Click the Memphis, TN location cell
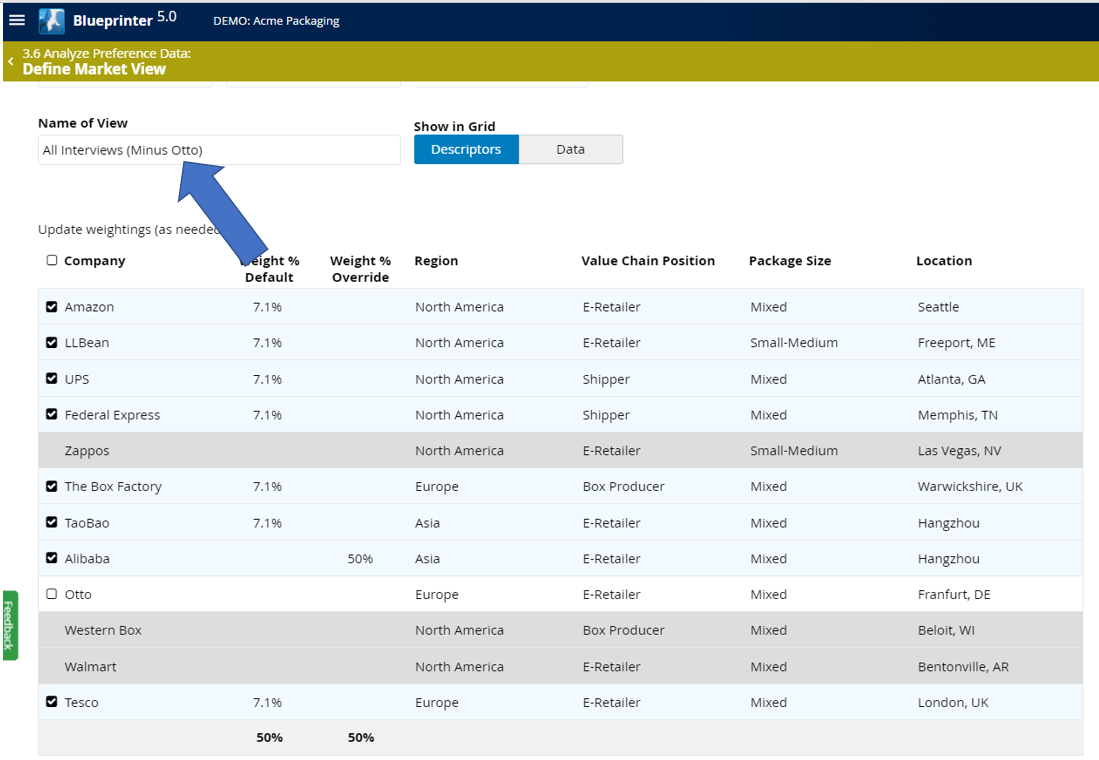This screenshot has height=760, width=1099. [x=957, y=415]
